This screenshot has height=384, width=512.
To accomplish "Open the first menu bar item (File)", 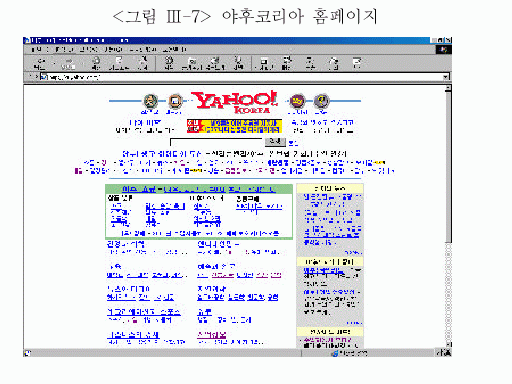I will click(39, 49).
